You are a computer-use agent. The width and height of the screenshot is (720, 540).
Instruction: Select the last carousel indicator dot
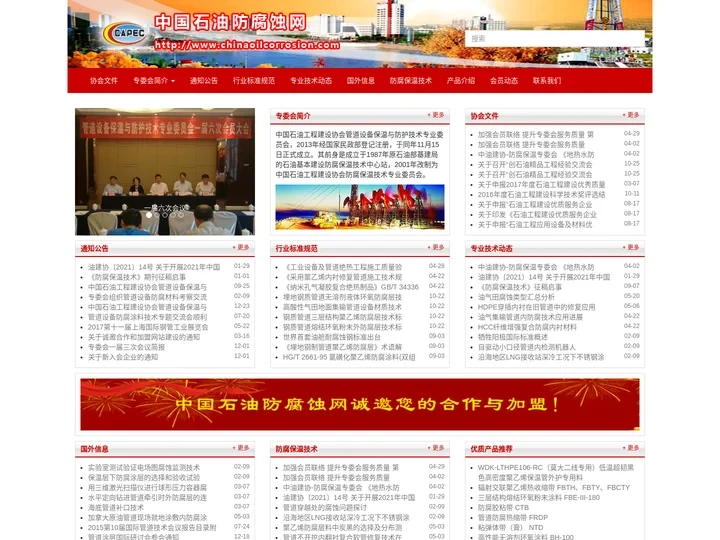181,215
